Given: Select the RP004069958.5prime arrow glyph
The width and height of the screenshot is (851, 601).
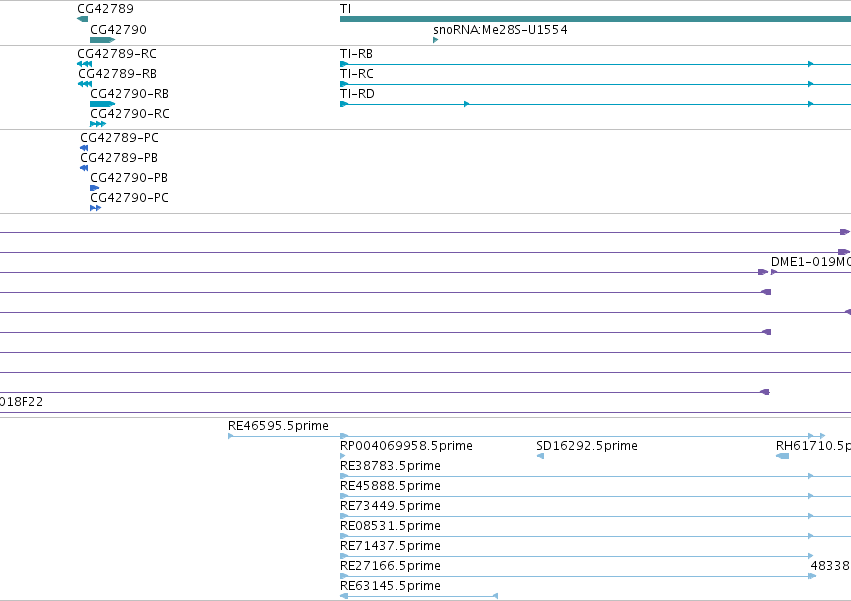Looking at the screenshot, I should (x=342, y=457).
